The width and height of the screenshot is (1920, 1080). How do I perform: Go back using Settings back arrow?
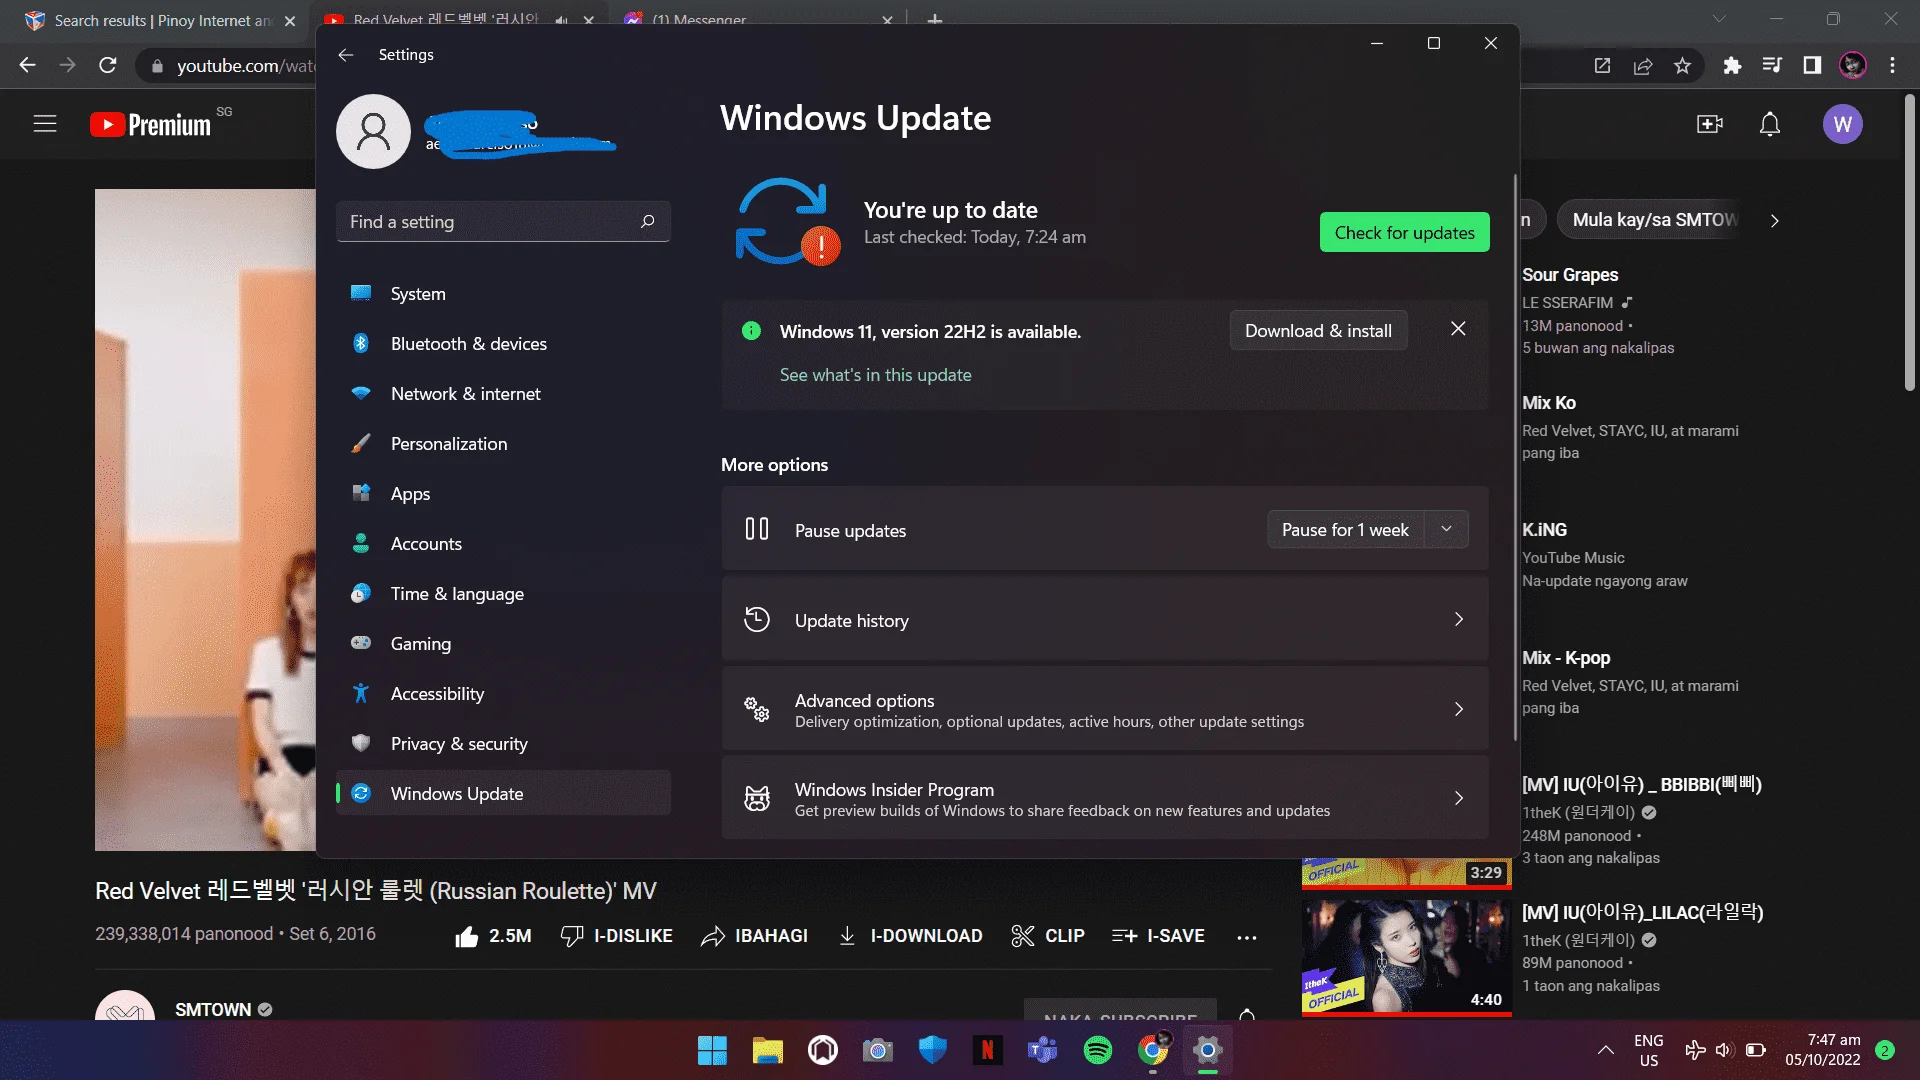coord(346,55)
